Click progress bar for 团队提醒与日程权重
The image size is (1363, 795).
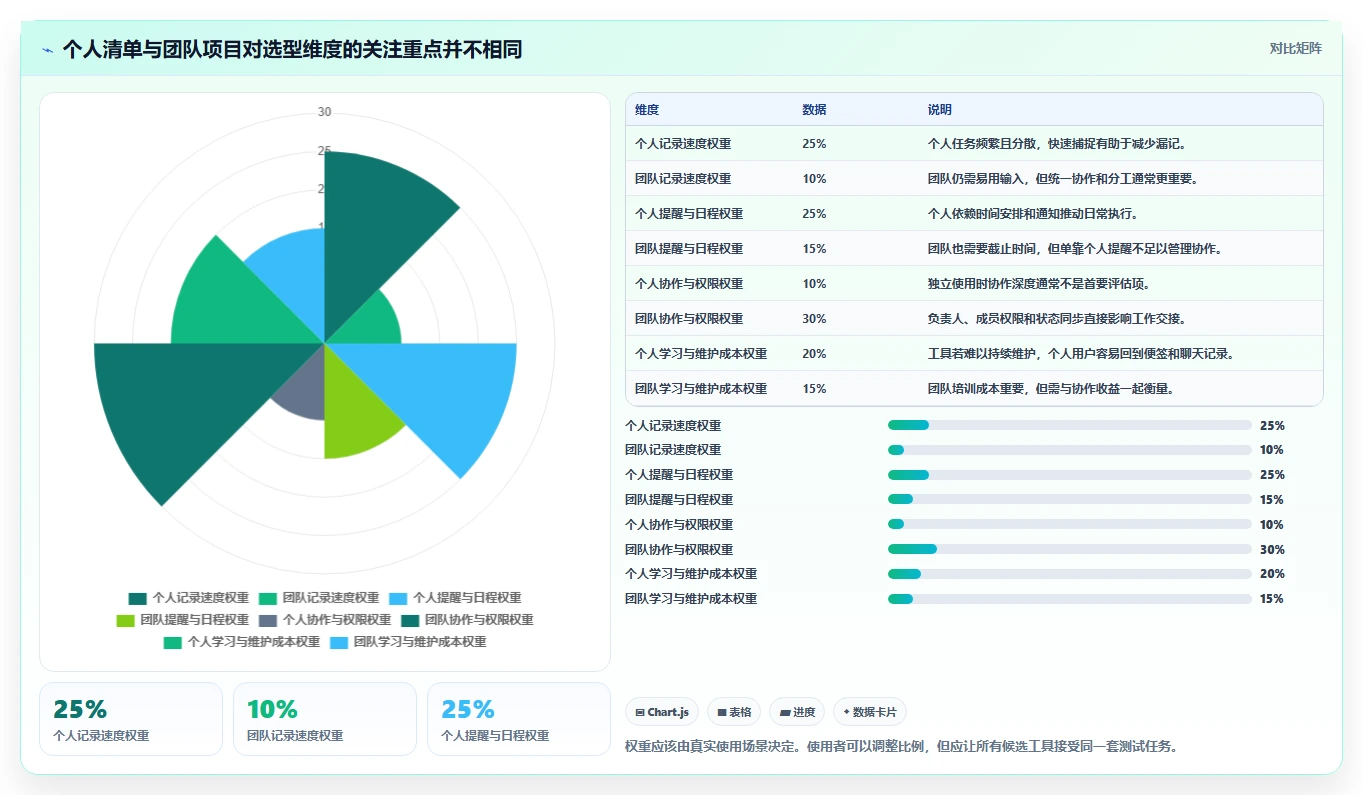1069,499
